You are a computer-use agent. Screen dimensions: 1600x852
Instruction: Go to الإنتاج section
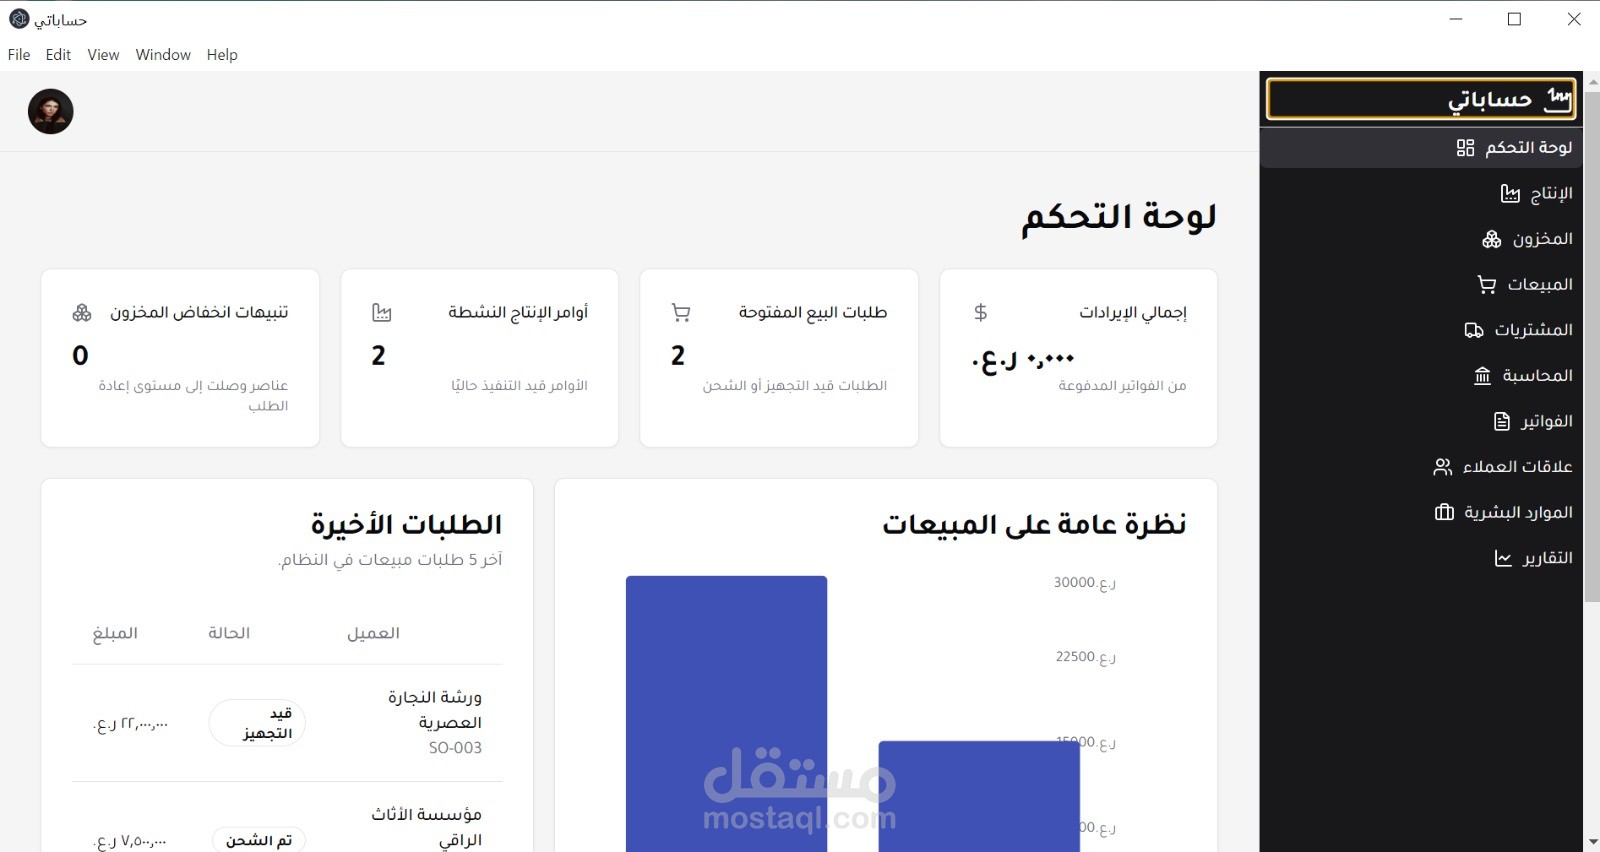click(x=1421, y=194)
